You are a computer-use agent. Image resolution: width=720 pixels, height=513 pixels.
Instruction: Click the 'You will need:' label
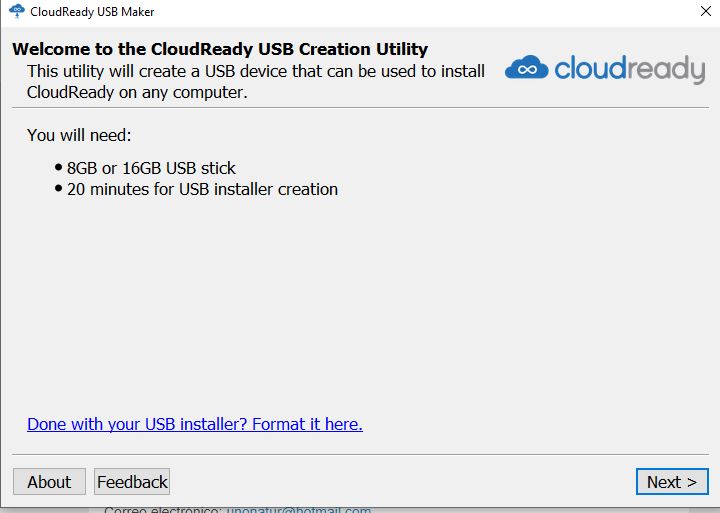tap(79, 135)
